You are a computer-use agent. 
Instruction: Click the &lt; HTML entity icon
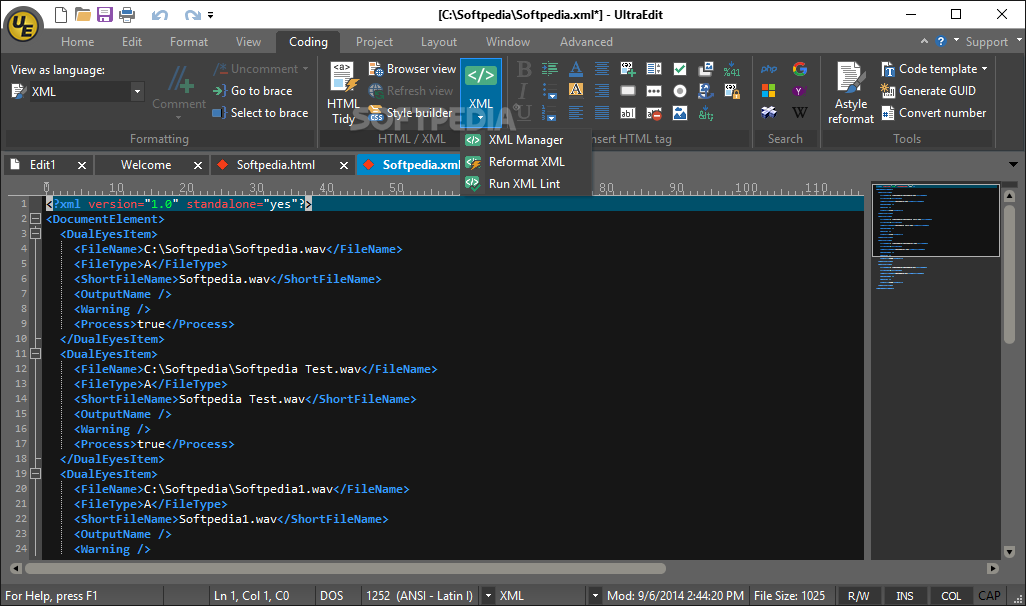705,114
